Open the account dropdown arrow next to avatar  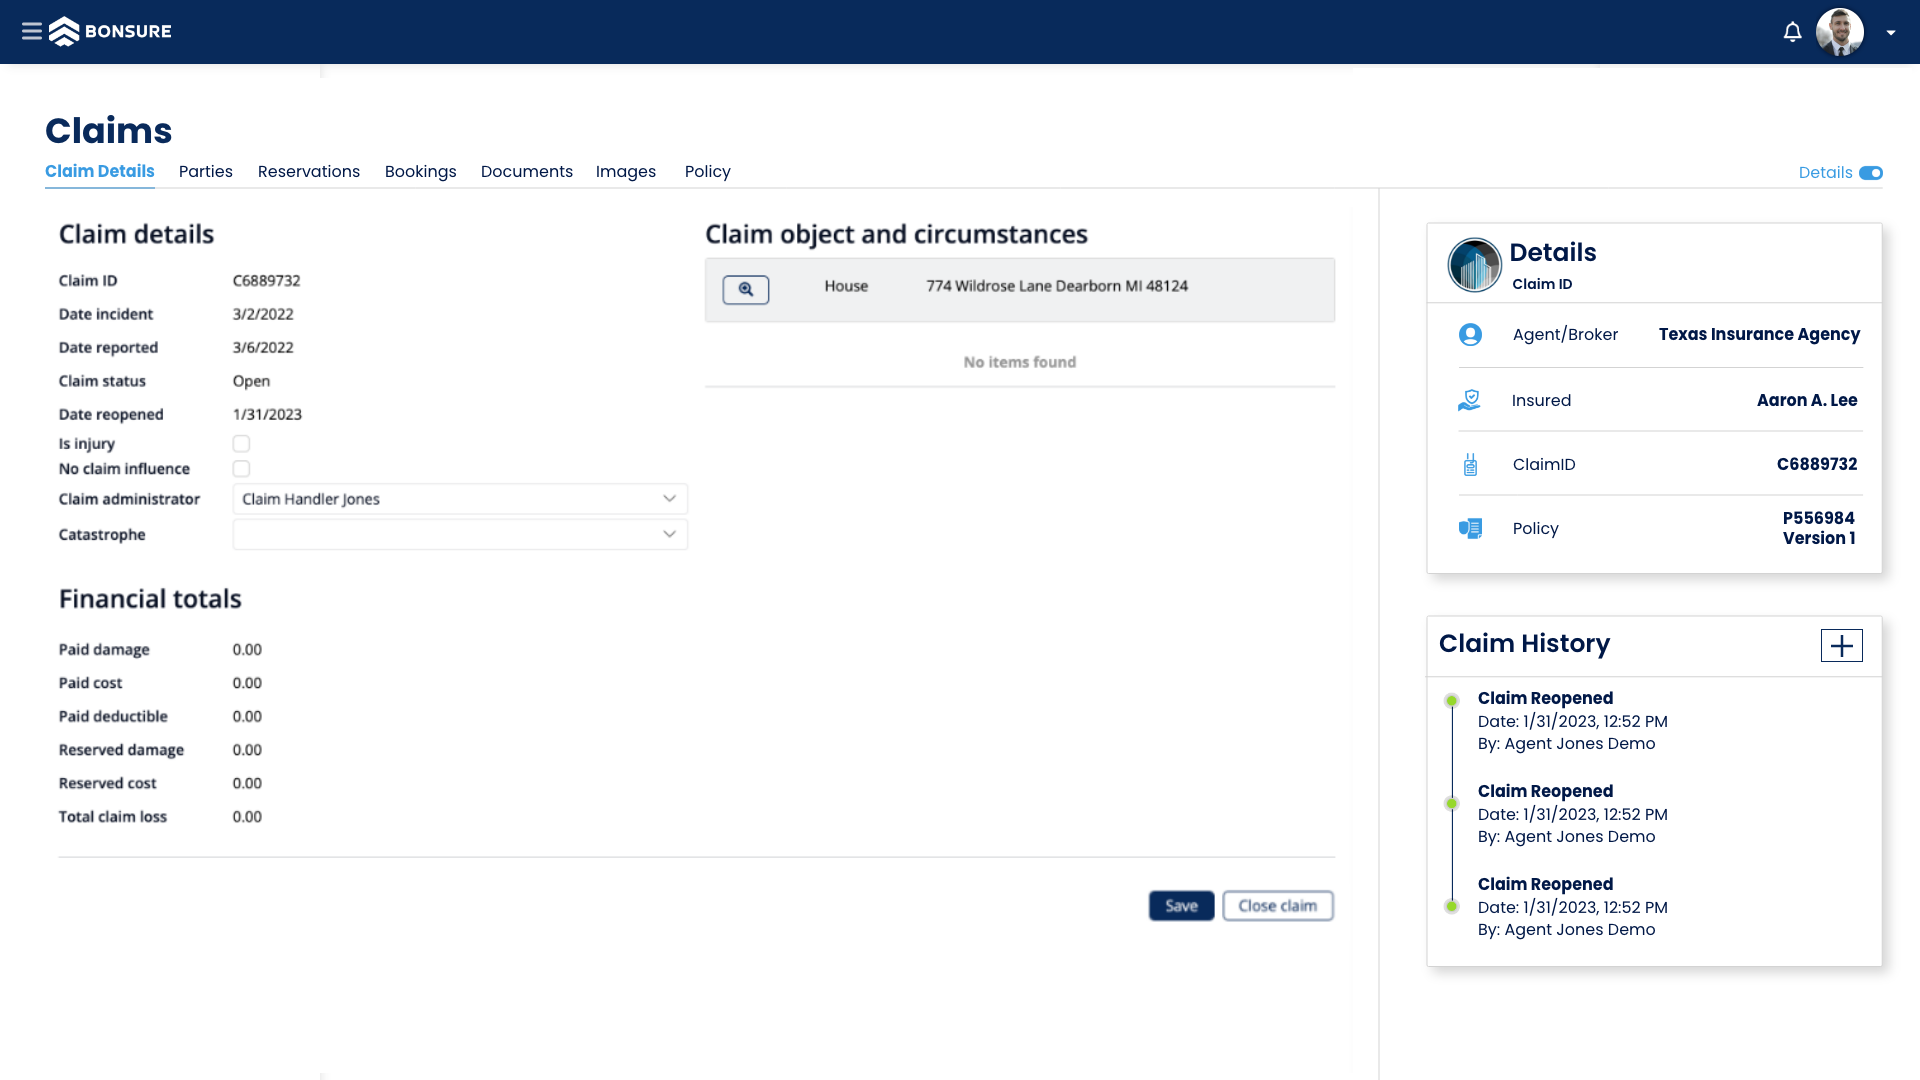(x=1890, y=31)
